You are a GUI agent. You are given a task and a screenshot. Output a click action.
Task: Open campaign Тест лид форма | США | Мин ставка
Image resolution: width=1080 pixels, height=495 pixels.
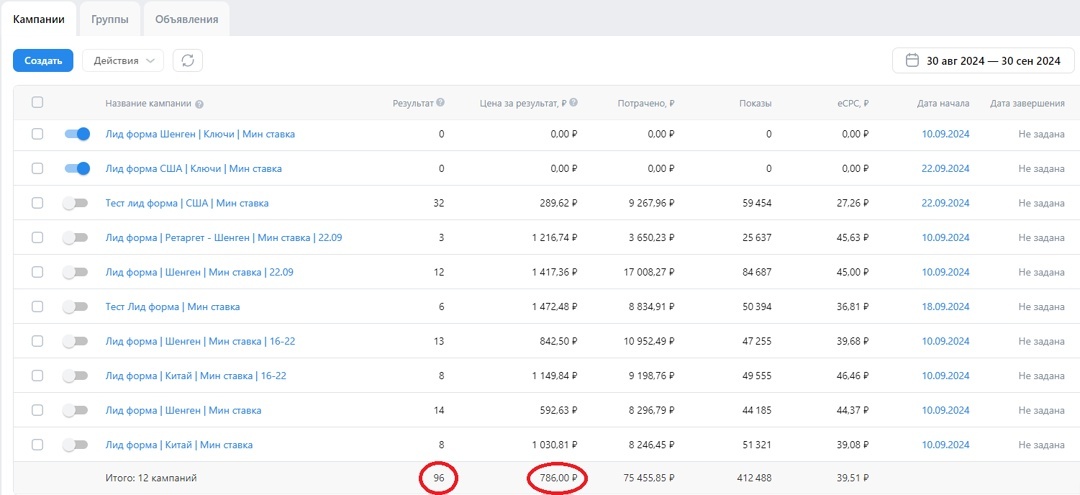click(x=187, y=203)
